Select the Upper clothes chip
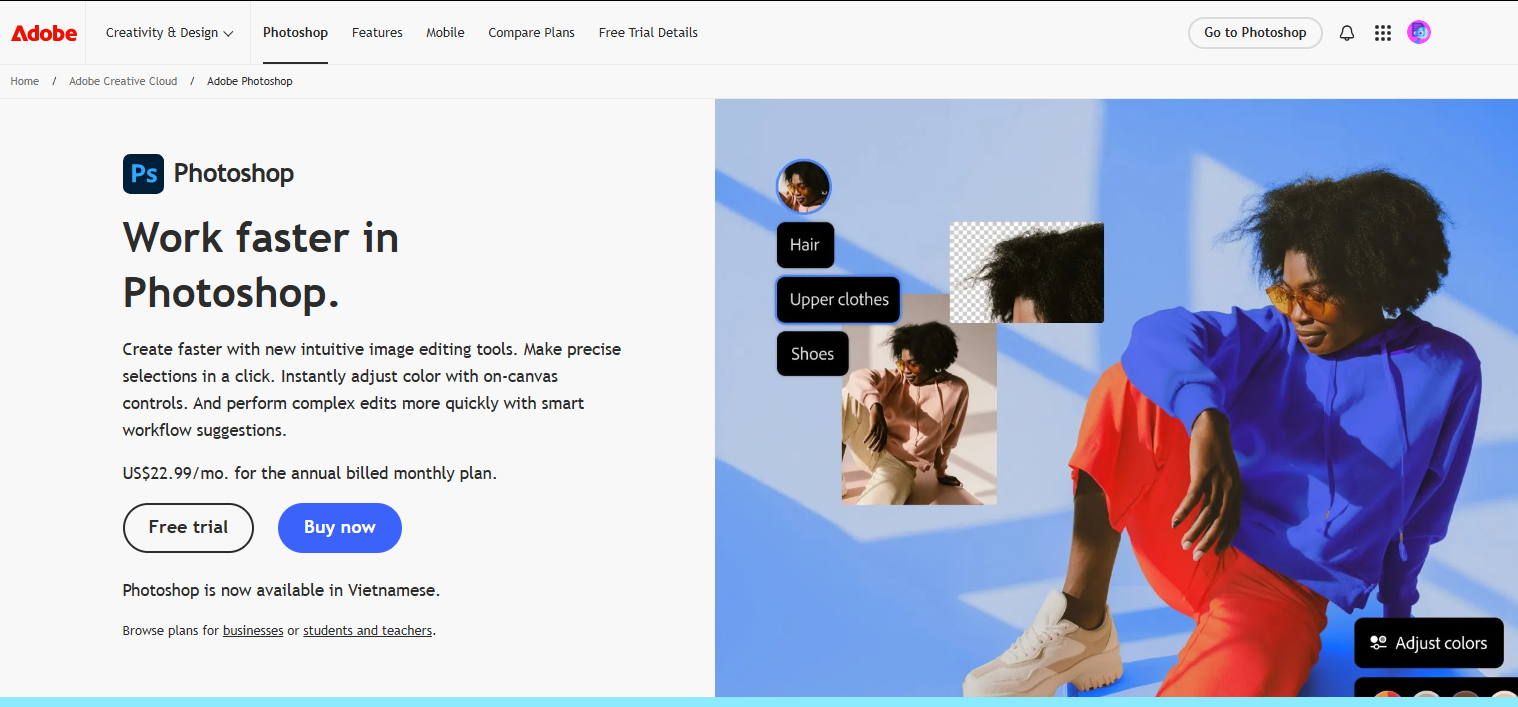Image resolution: width=1518 pixels, height=707 pixels. click(839, 299)
